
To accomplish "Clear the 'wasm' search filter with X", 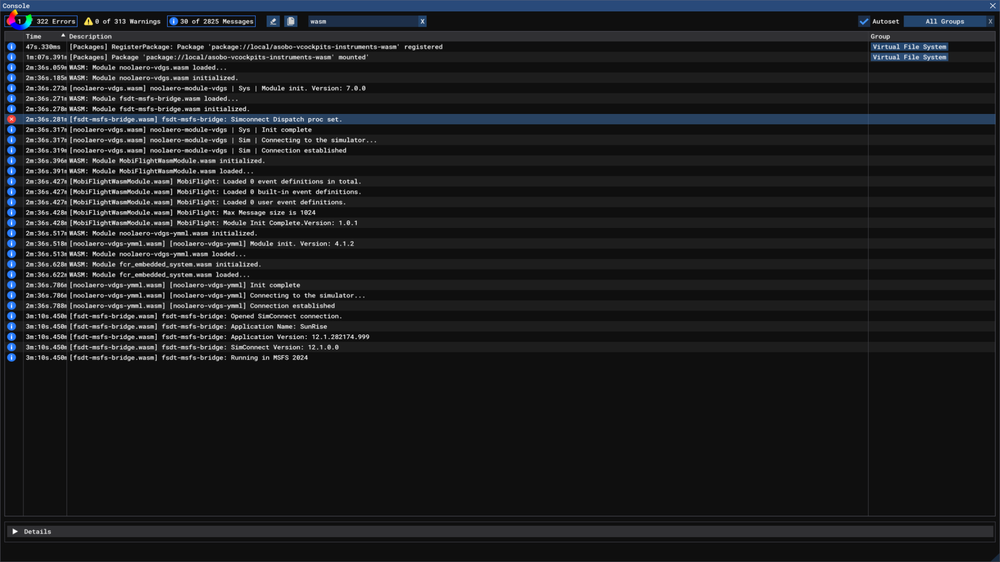I will click(x=422, y=21).
